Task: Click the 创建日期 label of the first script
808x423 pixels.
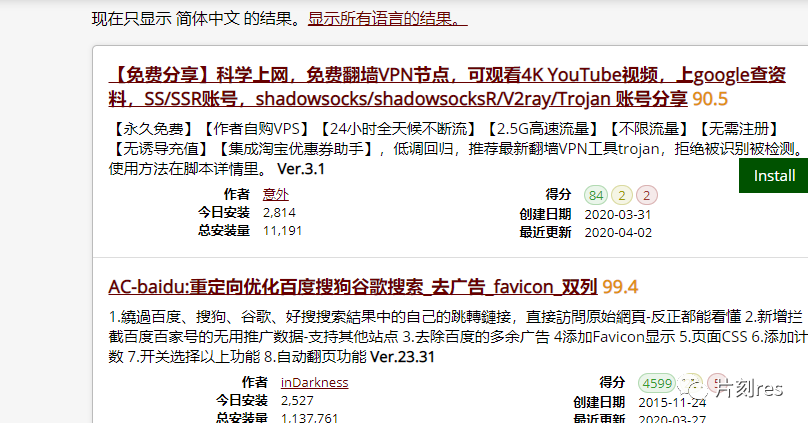Action: [545, 214]
